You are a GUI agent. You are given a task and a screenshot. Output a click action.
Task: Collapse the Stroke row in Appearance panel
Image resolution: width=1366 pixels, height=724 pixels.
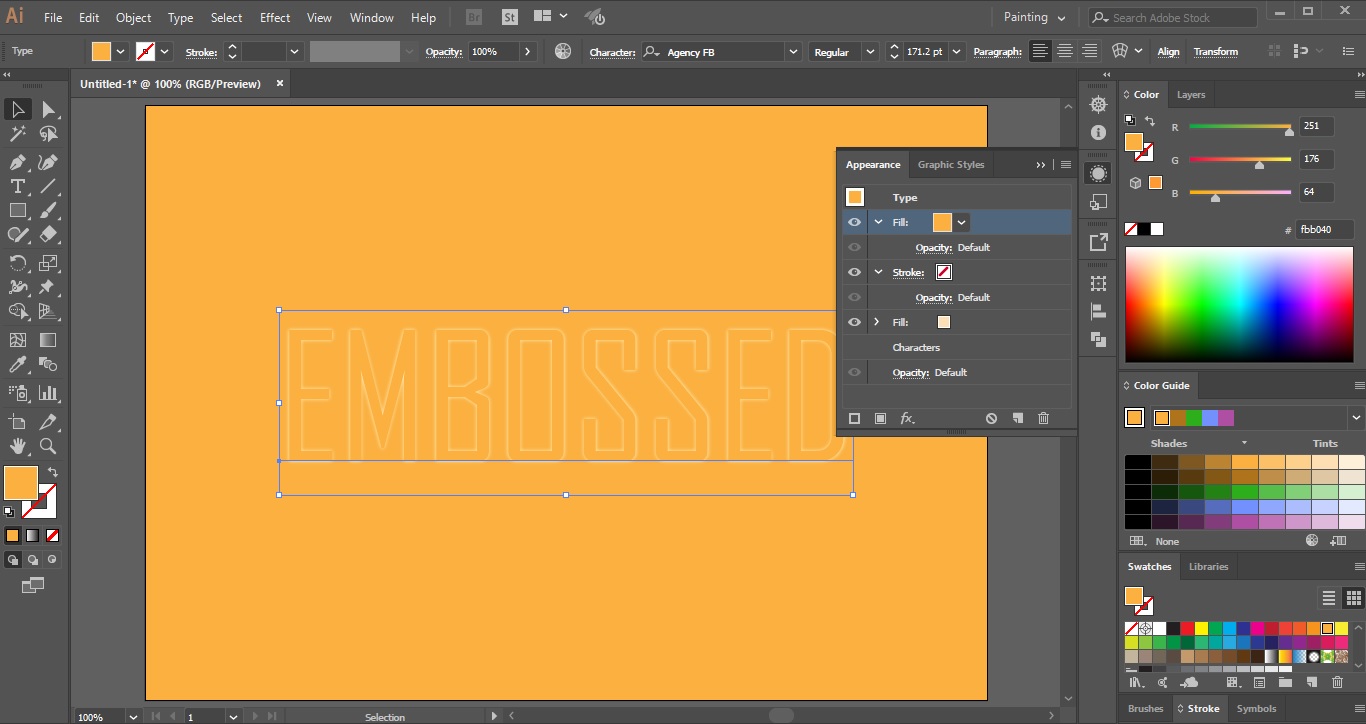[x=878, y=272]
